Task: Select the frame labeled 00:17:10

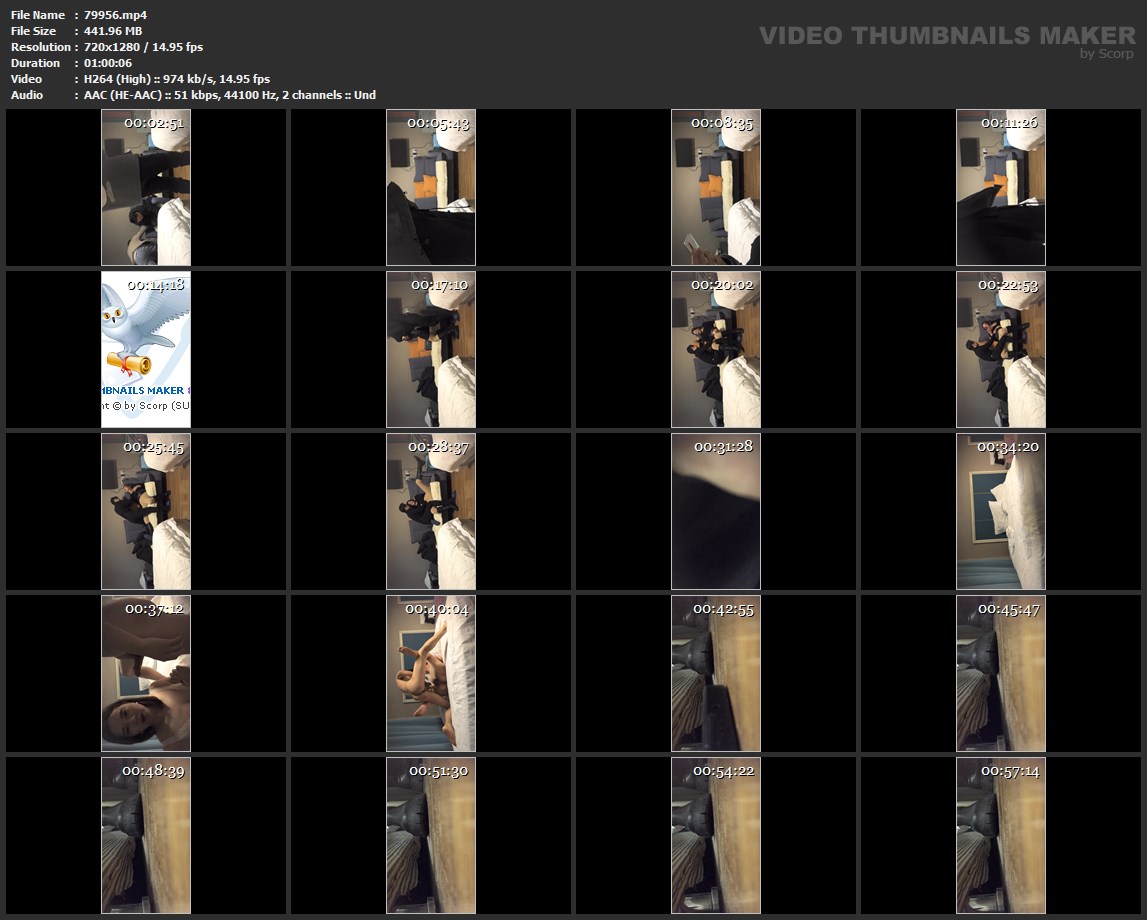Action: (x=431, y=349)
